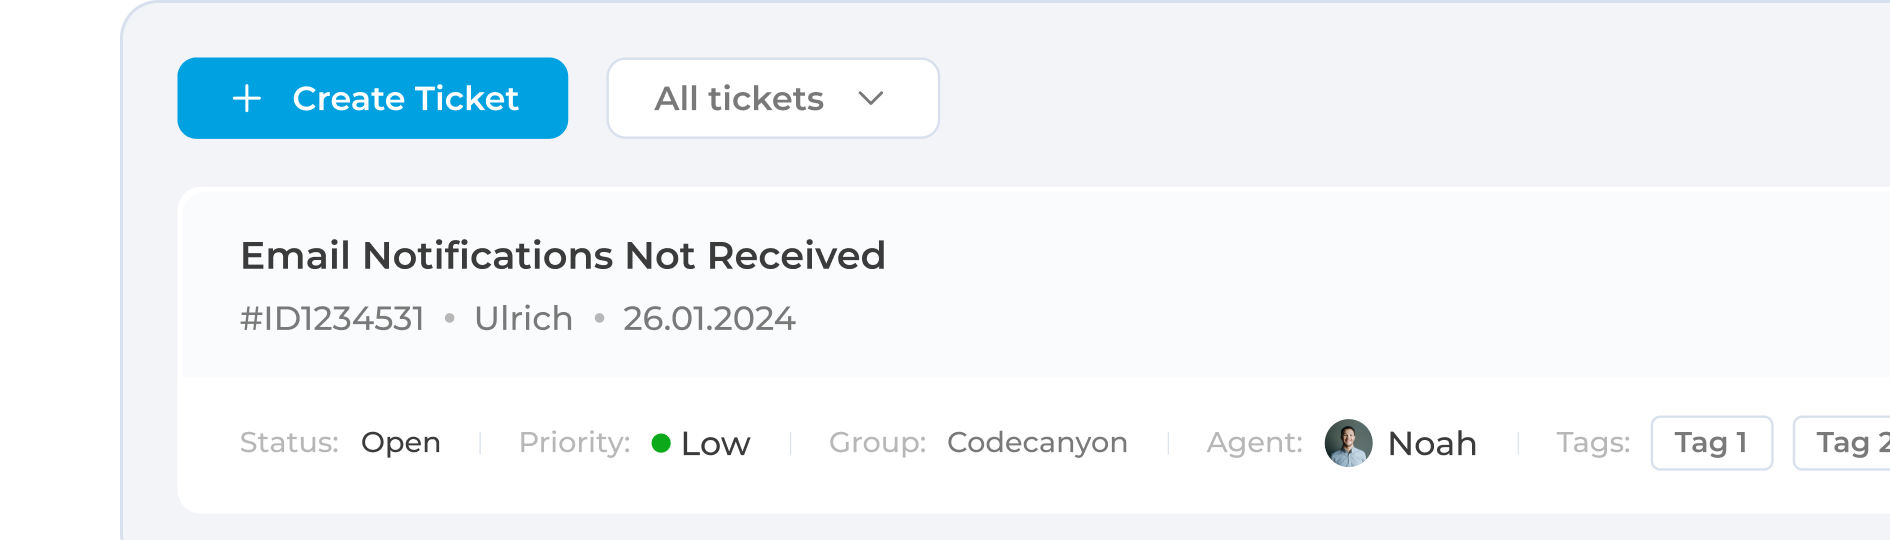
Task: Click the ticket date 26.01.2024
Action: coord(709,319)
